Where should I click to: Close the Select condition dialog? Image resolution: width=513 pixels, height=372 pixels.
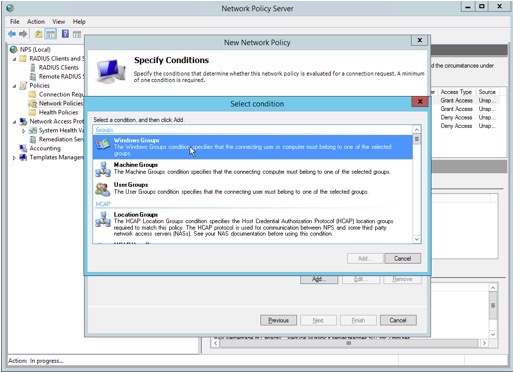[x=420, y=102]
